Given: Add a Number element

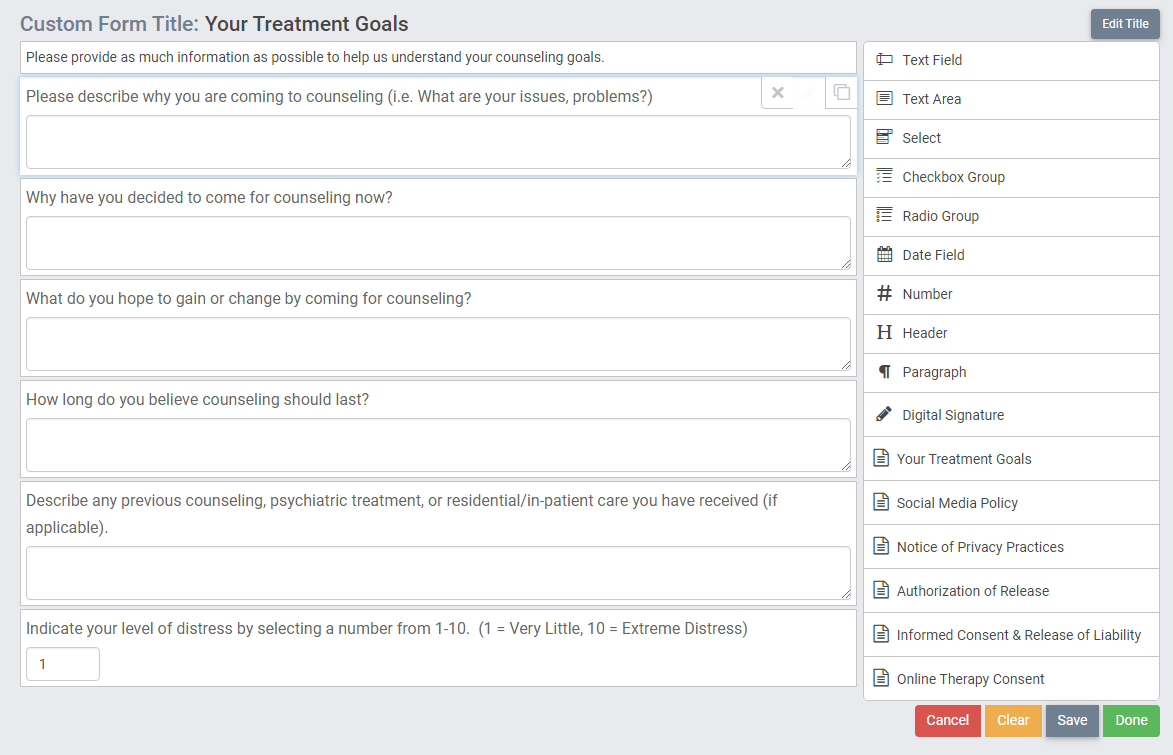Looking at the screenshot, I should pos(1011,294).
